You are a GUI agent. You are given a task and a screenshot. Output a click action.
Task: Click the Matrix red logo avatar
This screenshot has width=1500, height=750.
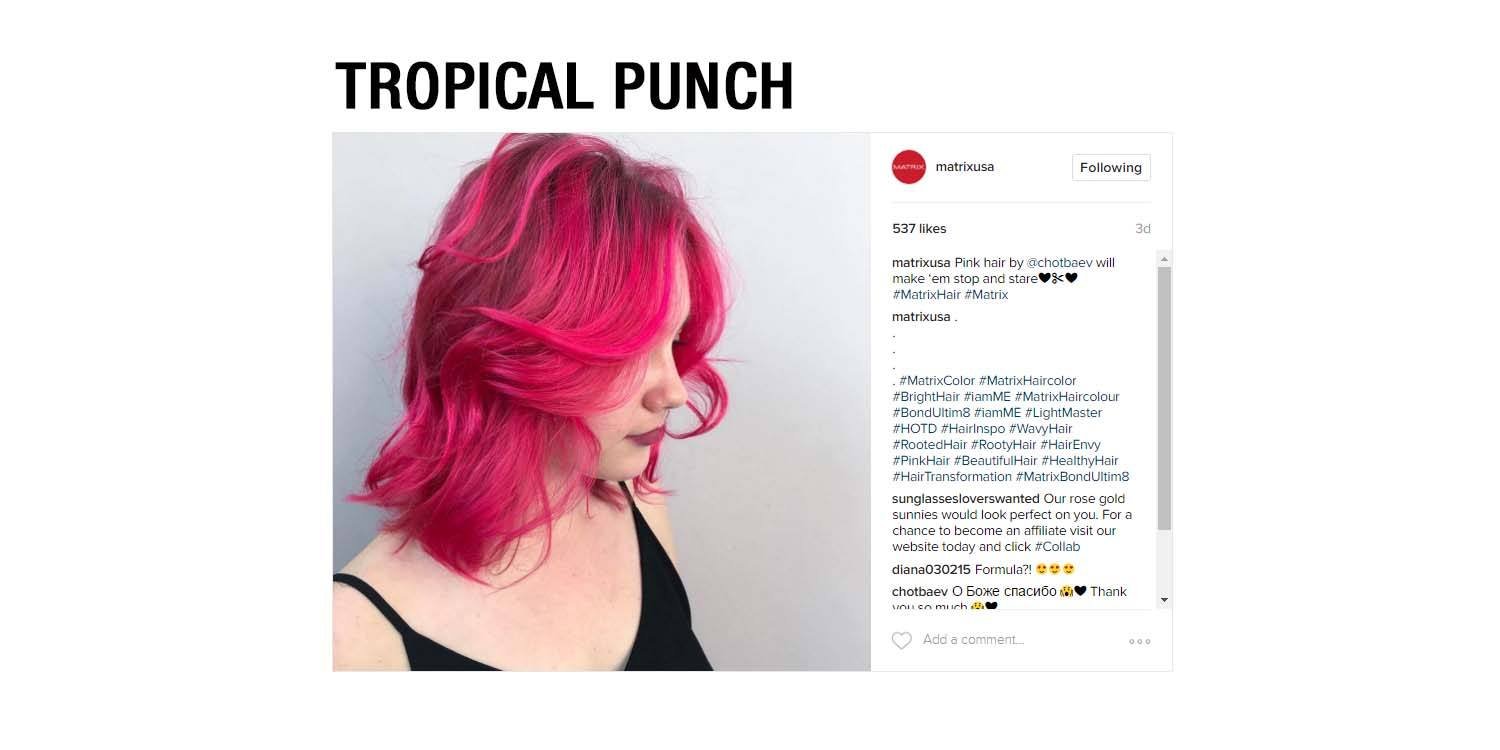(909, 167)
